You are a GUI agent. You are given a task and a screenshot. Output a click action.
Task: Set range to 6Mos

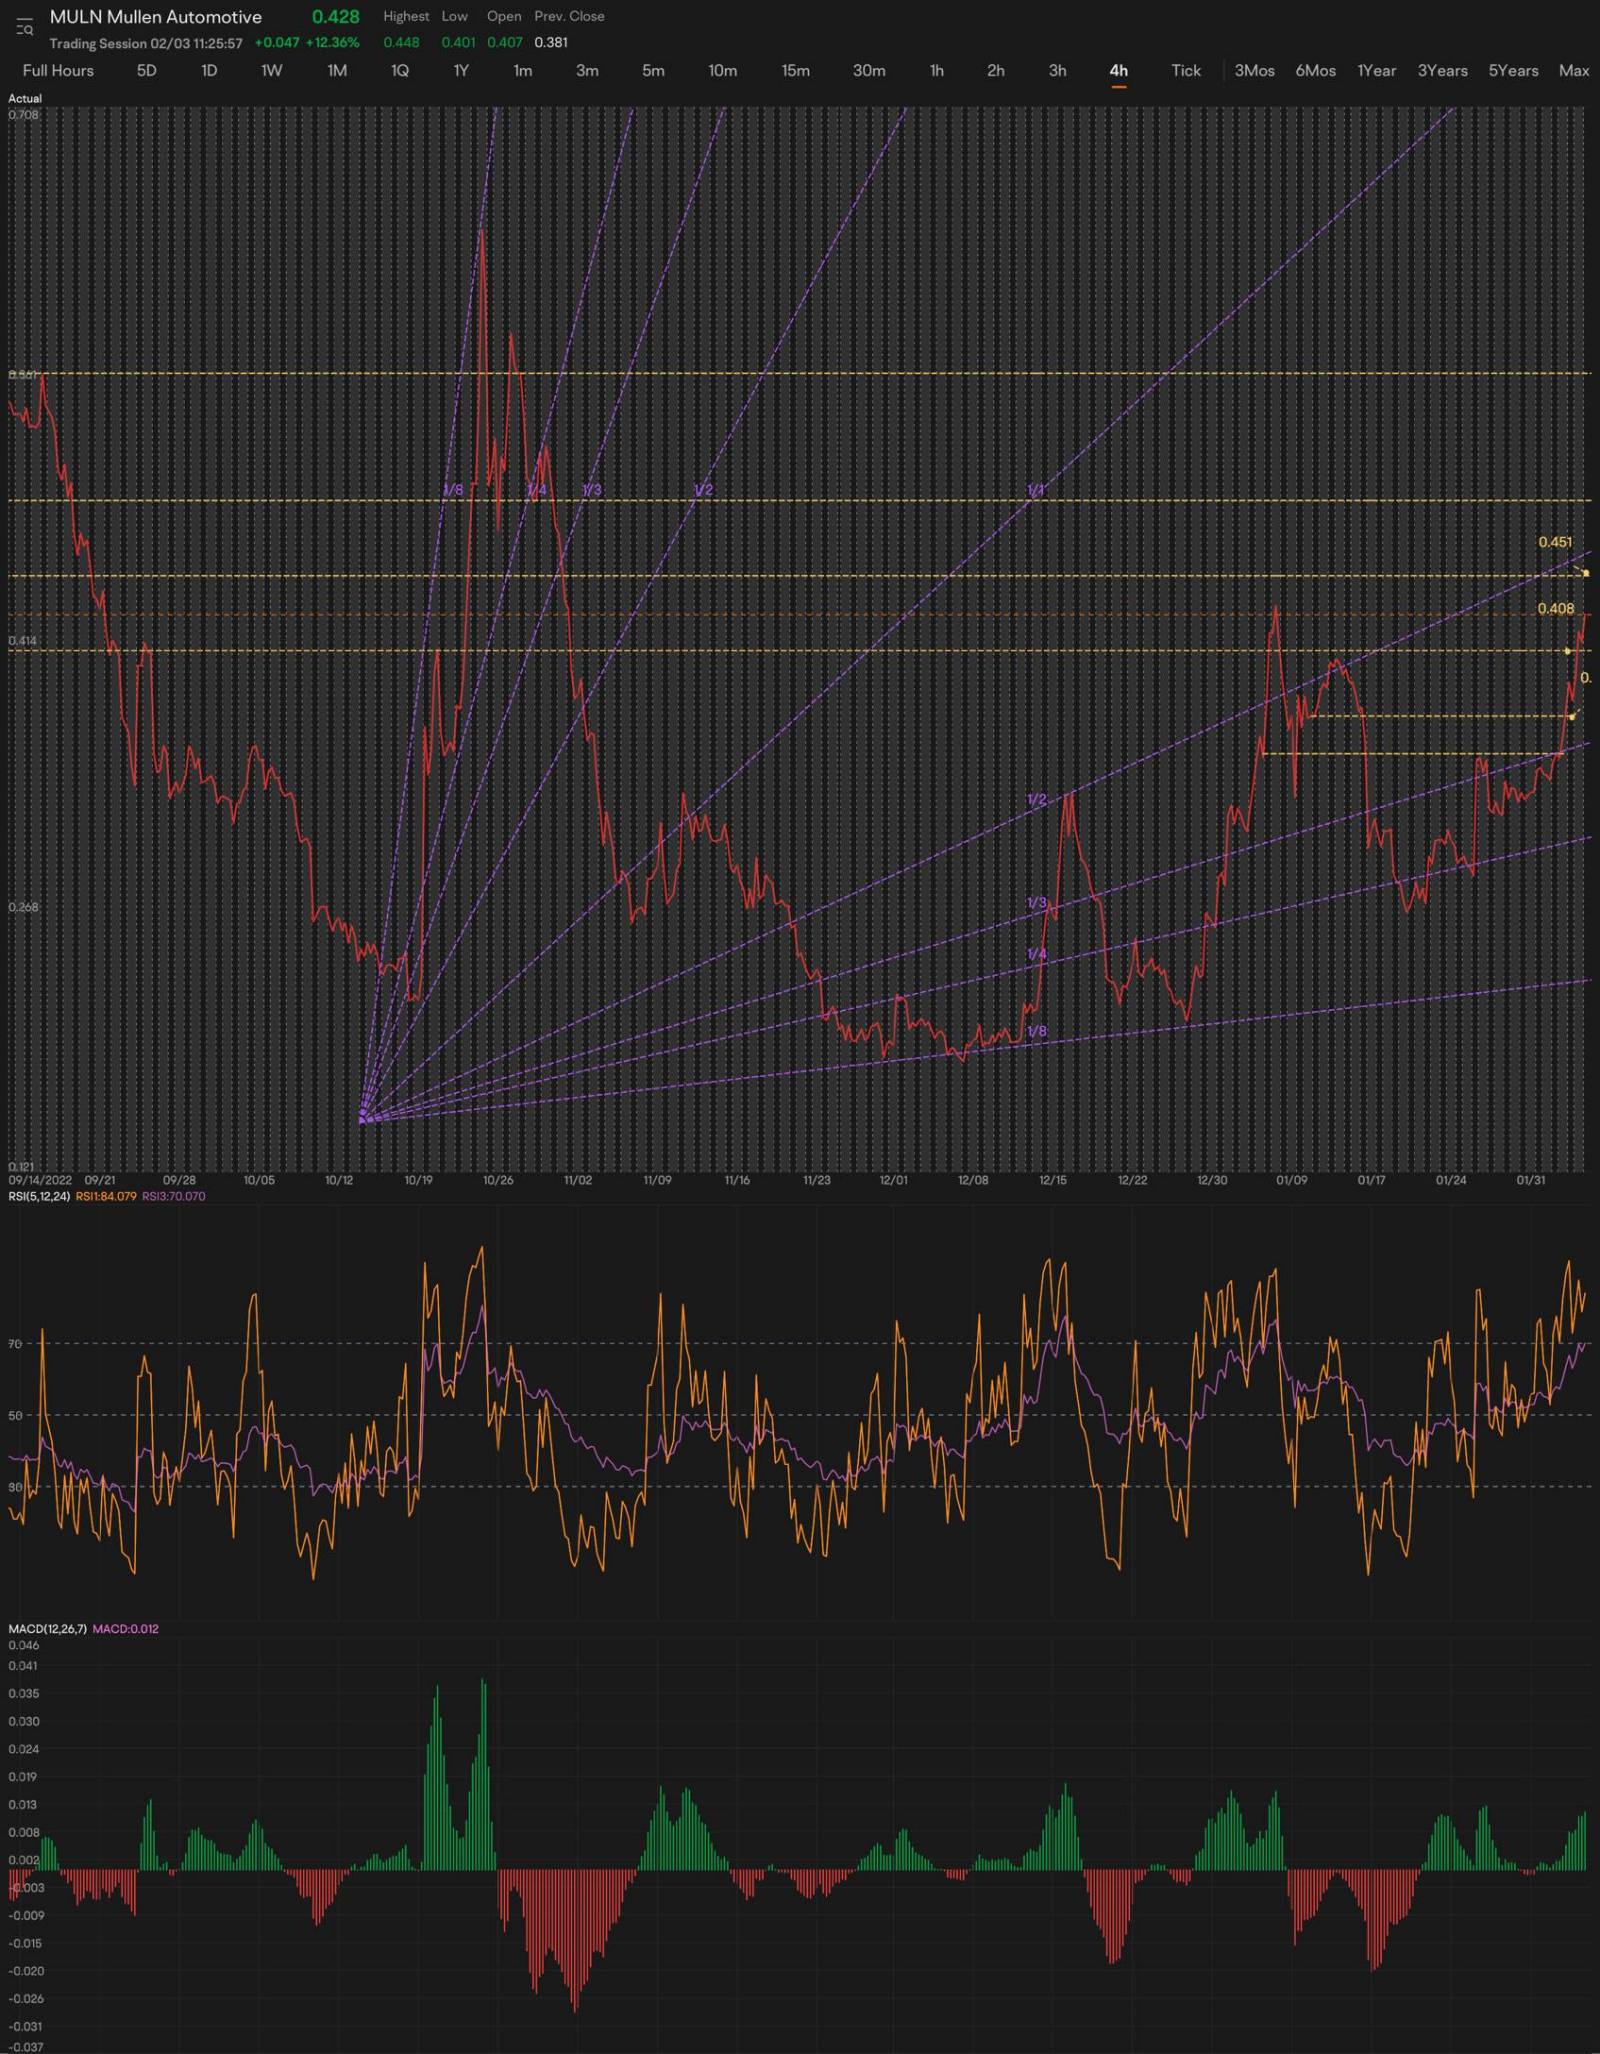1315,70
